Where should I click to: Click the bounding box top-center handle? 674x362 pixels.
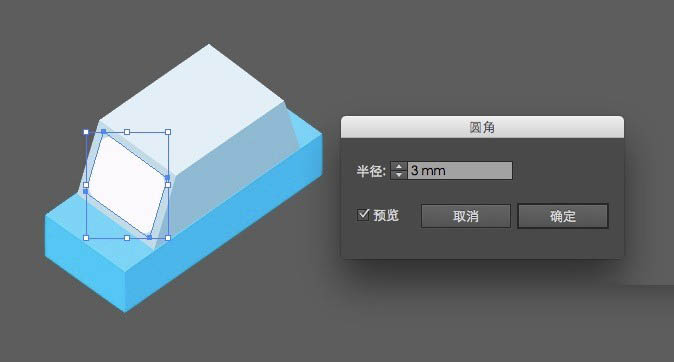click(127, 132)
